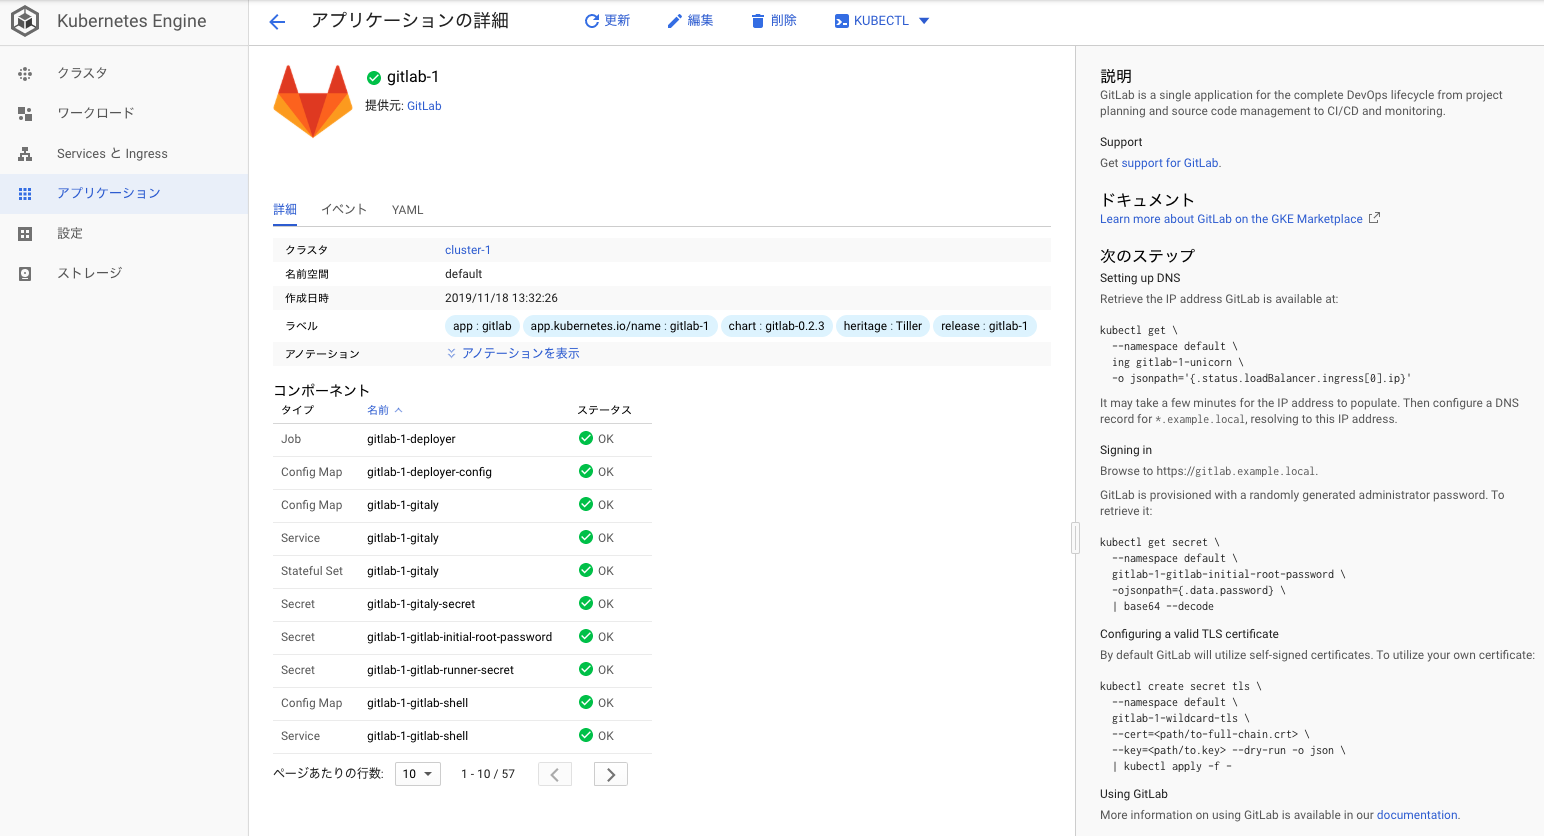The width and height of the screenshot is (1544, 836).
Task: Open the KUBECTL dropdown menu
Action: click(x=881, y=21)
